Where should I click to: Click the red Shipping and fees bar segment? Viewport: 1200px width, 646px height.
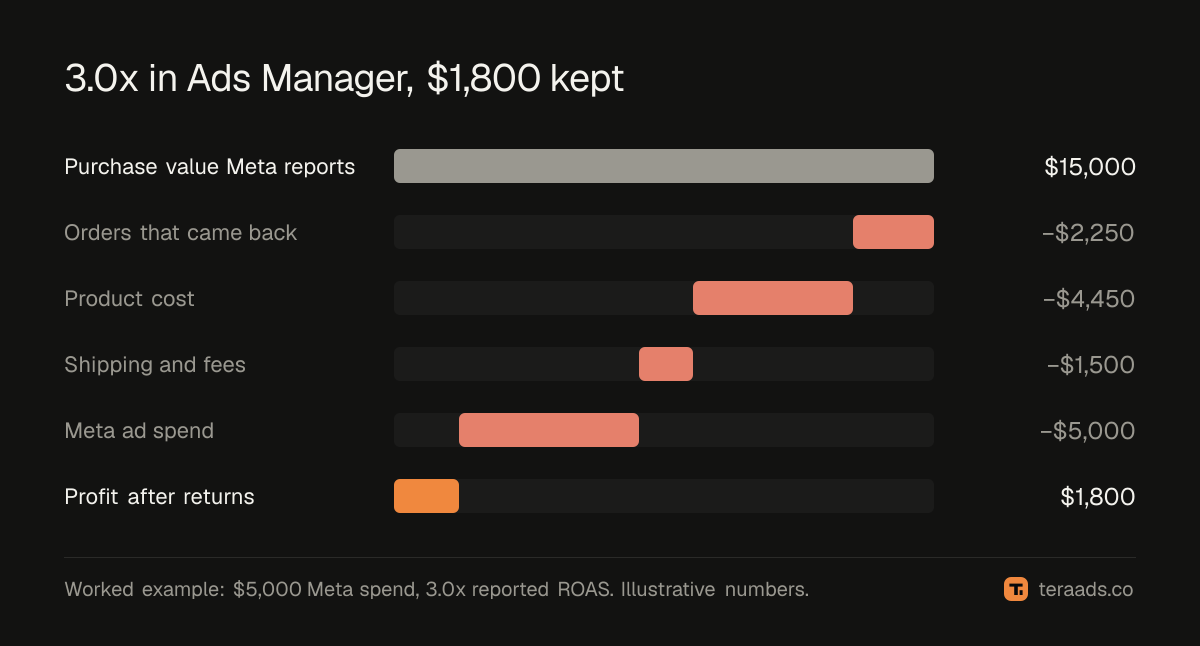(x=666, y=364)
